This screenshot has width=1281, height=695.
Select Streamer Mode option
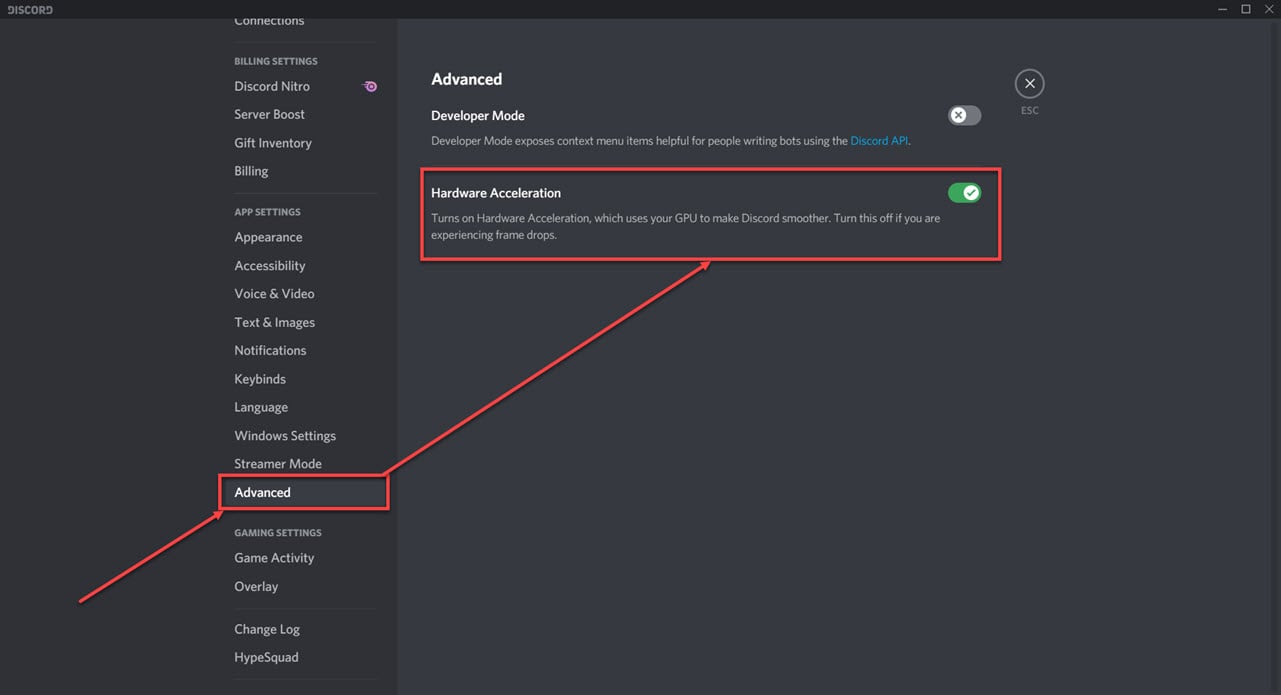[278, 464]
